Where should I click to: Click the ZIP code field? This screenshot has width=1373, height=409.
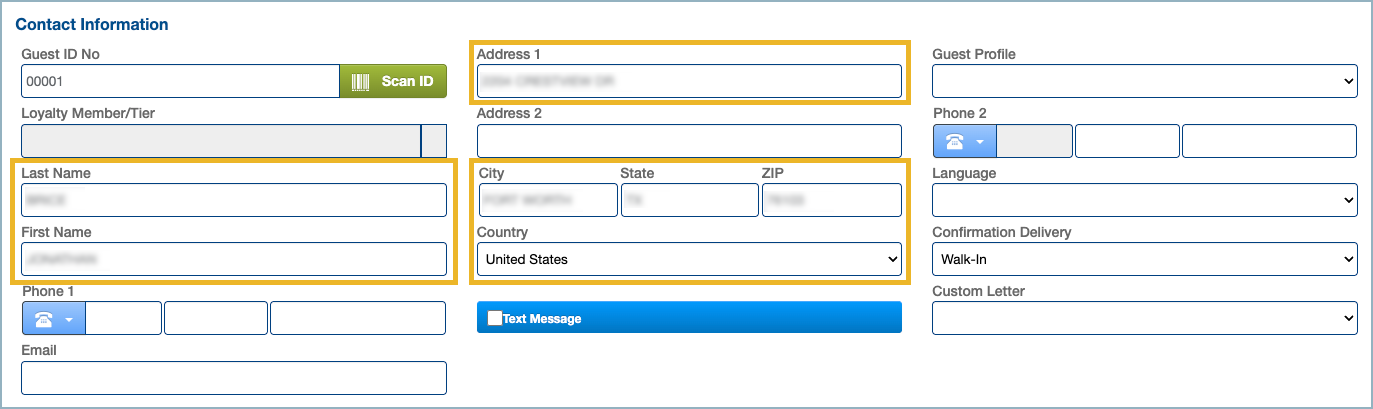point(831,200)
